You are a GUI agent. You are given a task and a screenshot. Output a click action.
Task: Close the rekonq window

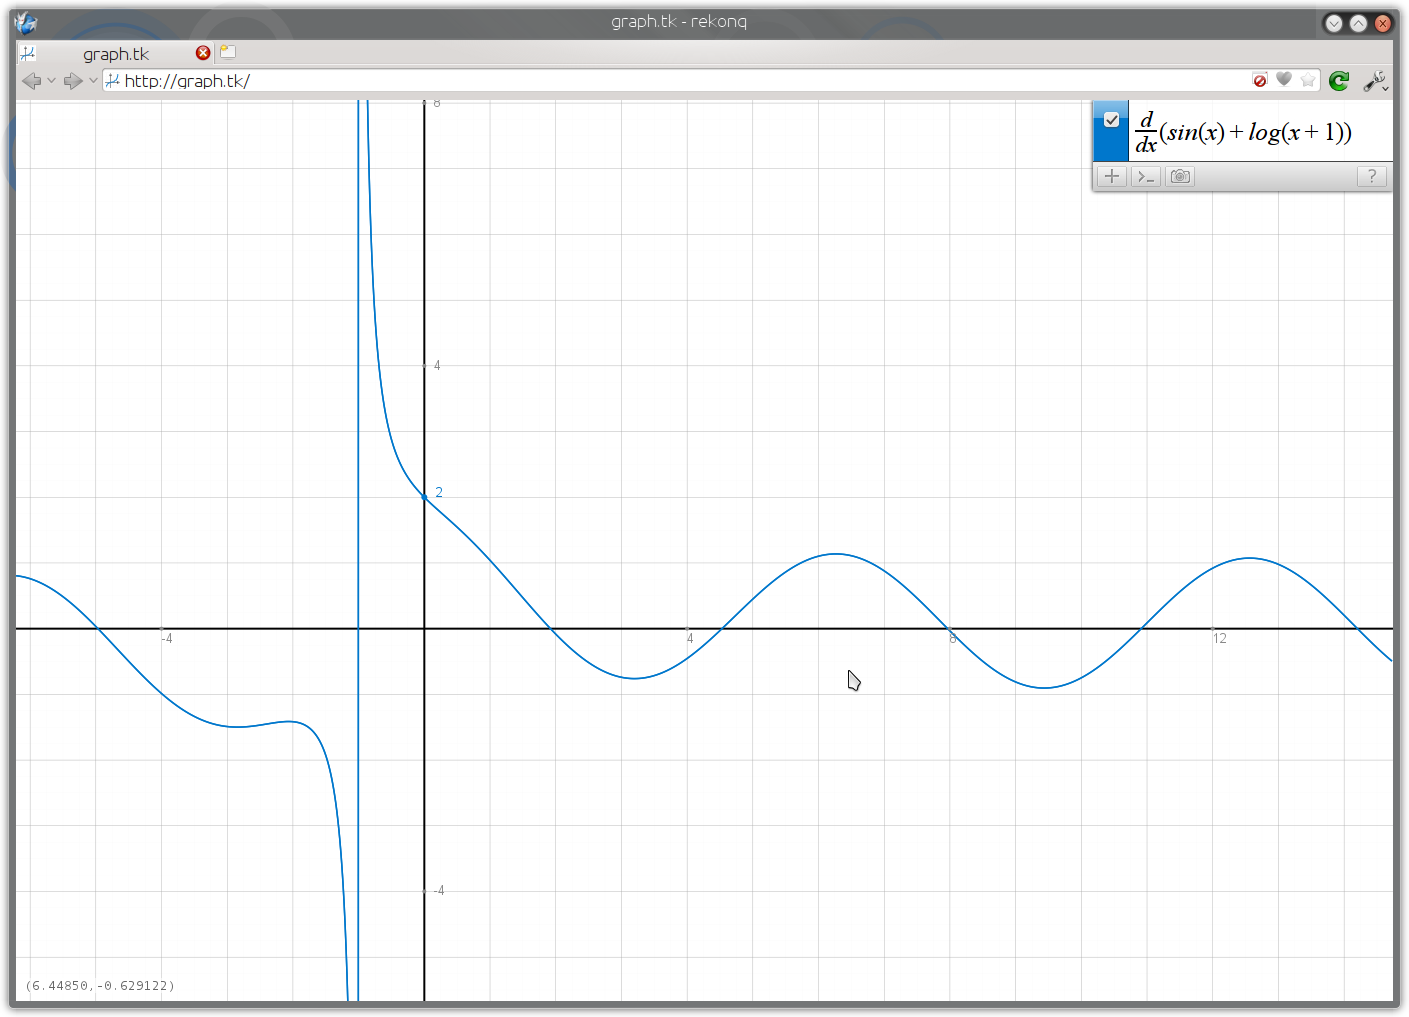[1383, 23]
